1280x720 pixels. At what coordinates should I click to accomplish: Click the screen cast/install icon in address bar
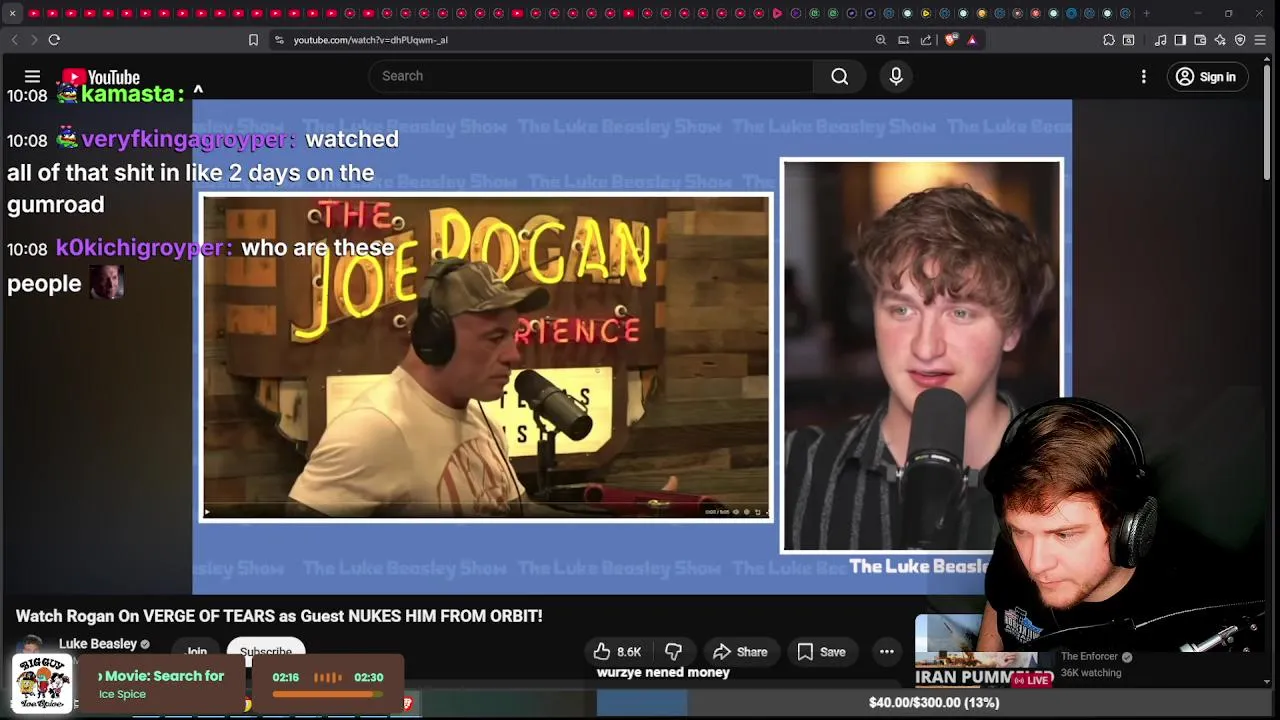(x=903, y=40)
